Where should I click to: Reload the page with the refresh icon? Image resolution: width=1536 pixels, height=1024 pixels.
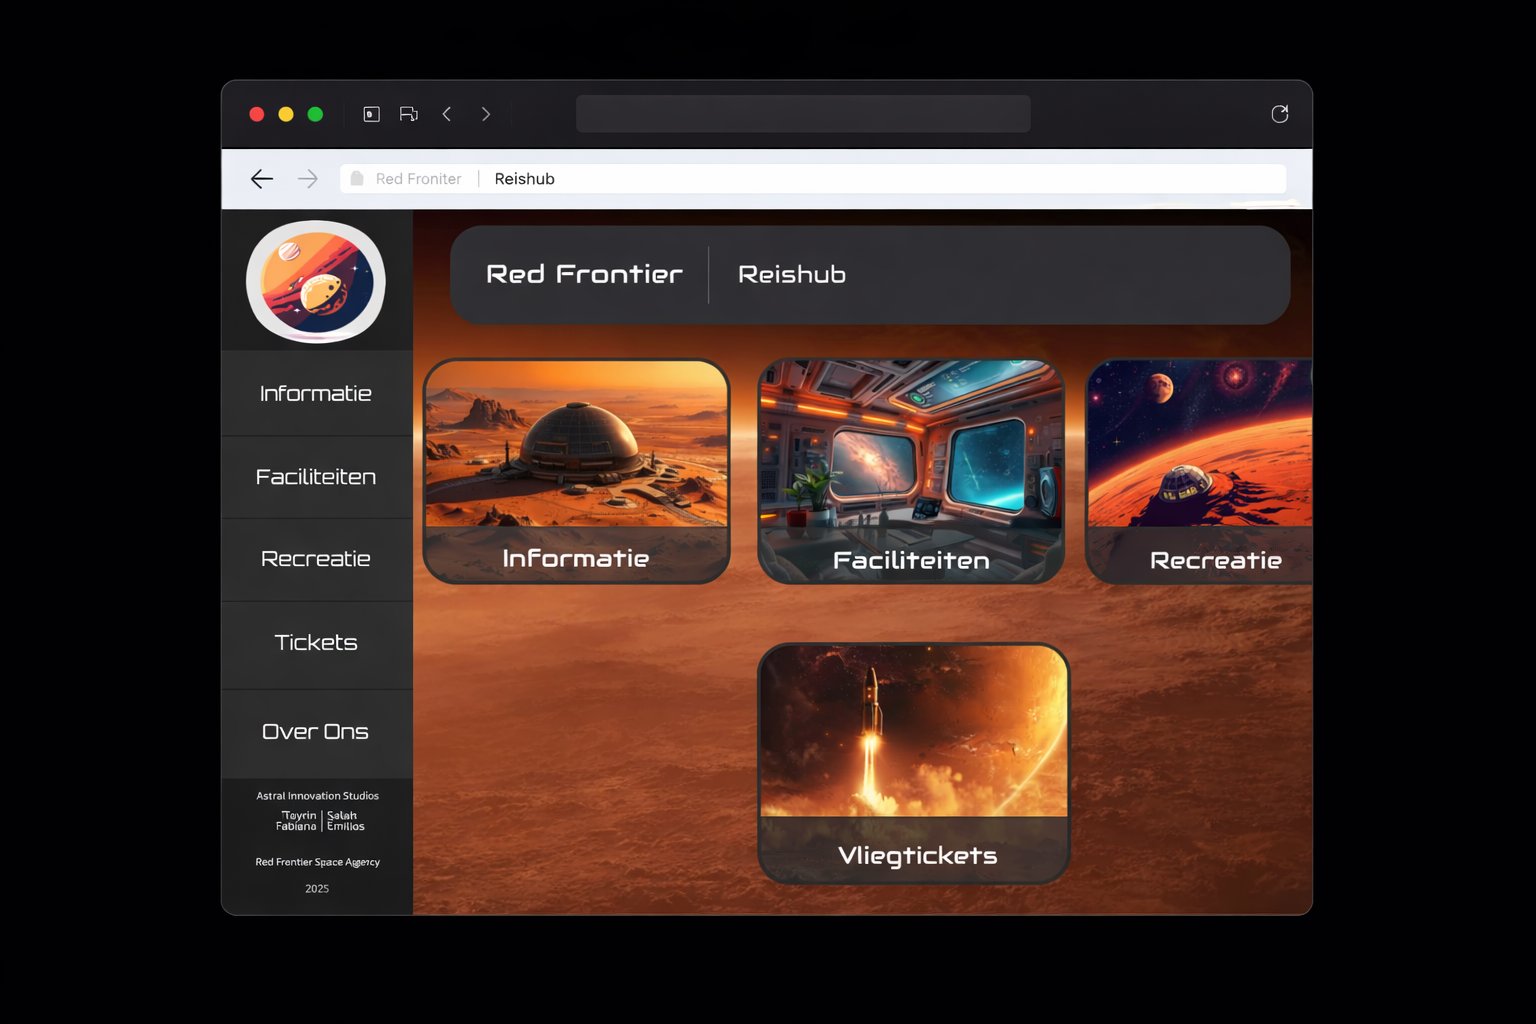tap(1279, 114)
